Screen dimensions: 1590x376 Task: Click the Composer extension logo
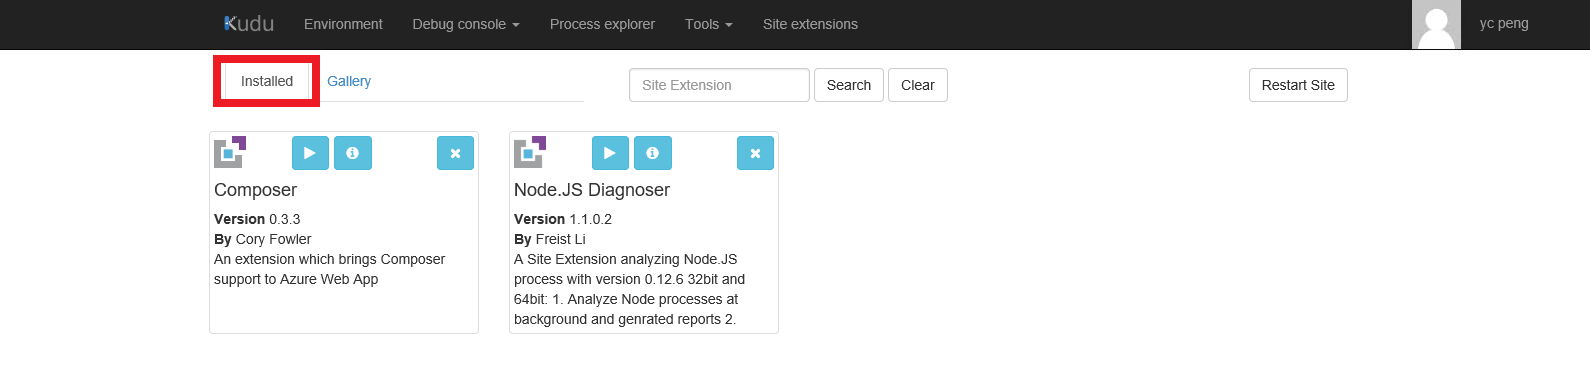click(x=230, y=152)
